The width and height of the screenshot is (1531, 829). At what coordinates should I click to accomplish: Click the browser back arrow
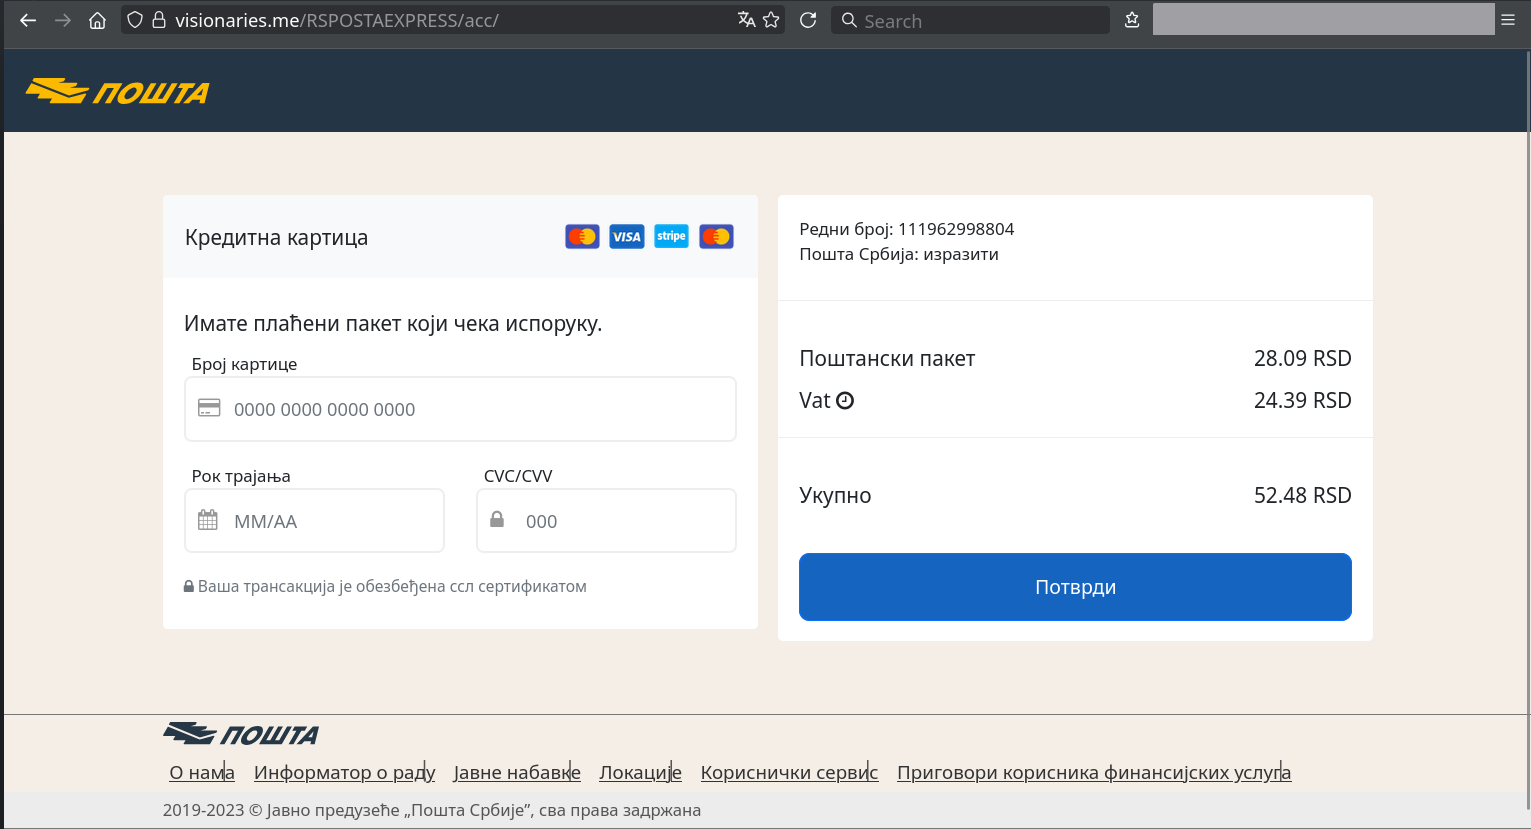tap(28, 20)
